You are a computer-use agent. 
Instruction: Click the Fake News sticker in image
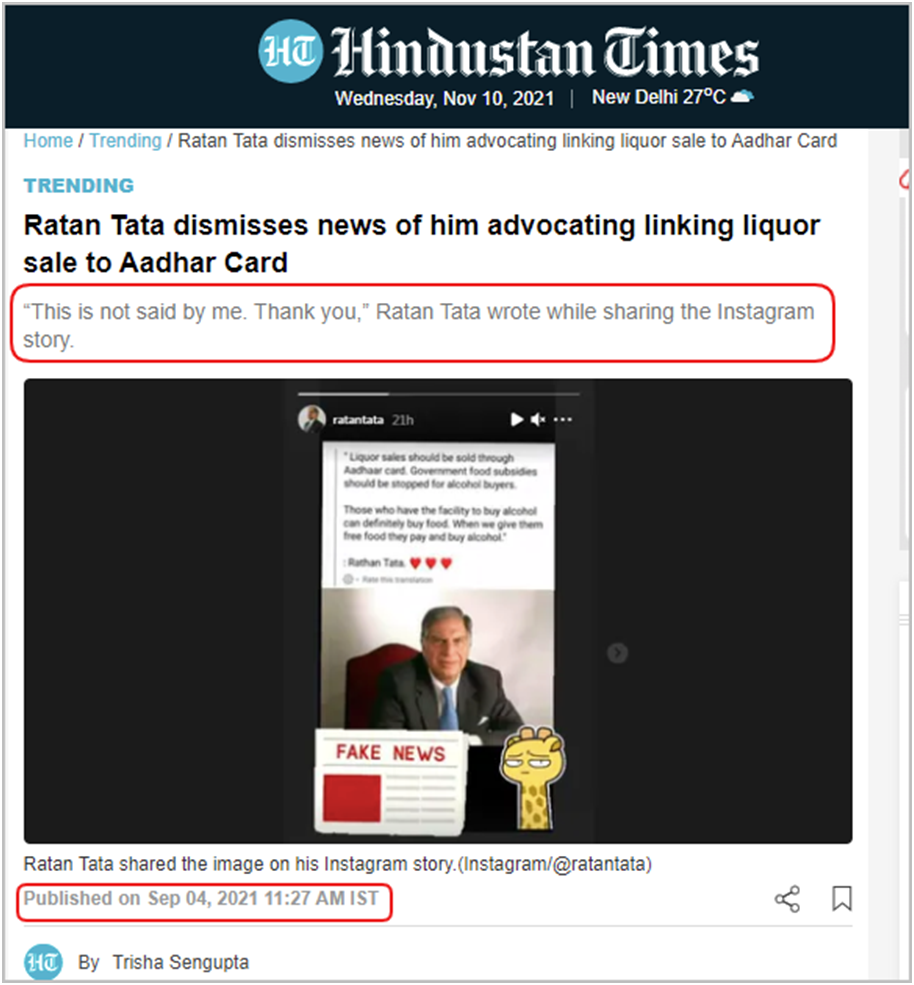coord(389,781)
